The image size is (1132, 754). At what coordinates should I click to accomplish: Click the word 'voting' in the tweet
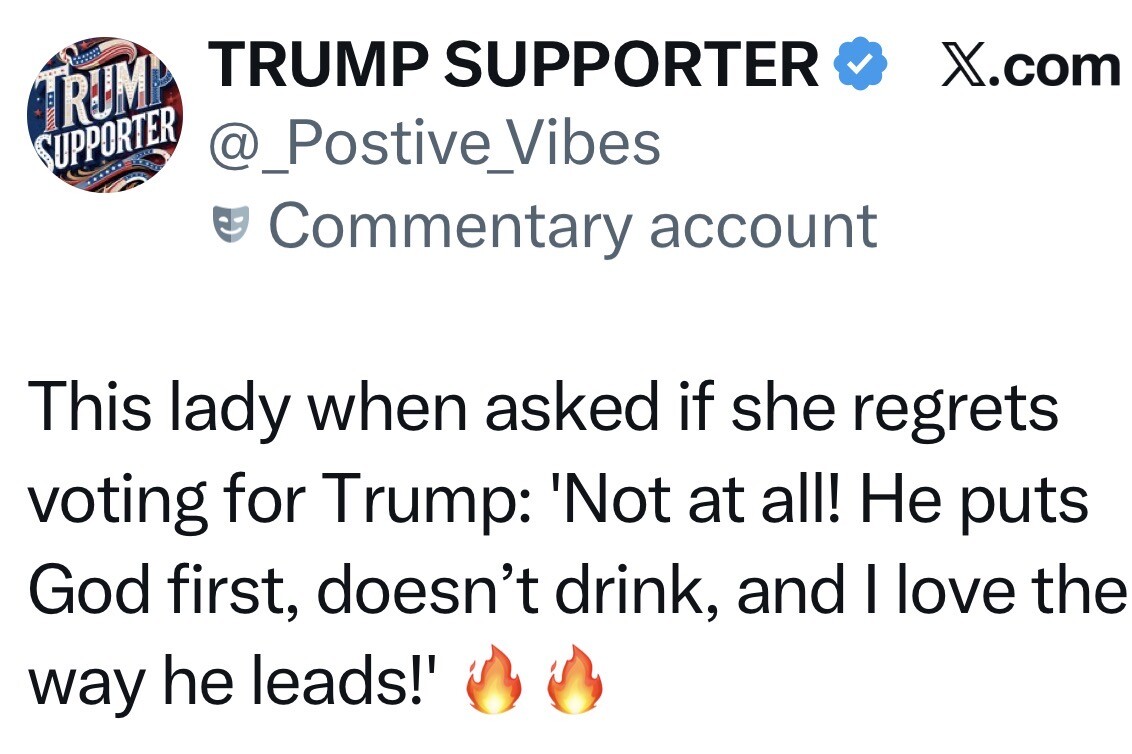[118, 503]
